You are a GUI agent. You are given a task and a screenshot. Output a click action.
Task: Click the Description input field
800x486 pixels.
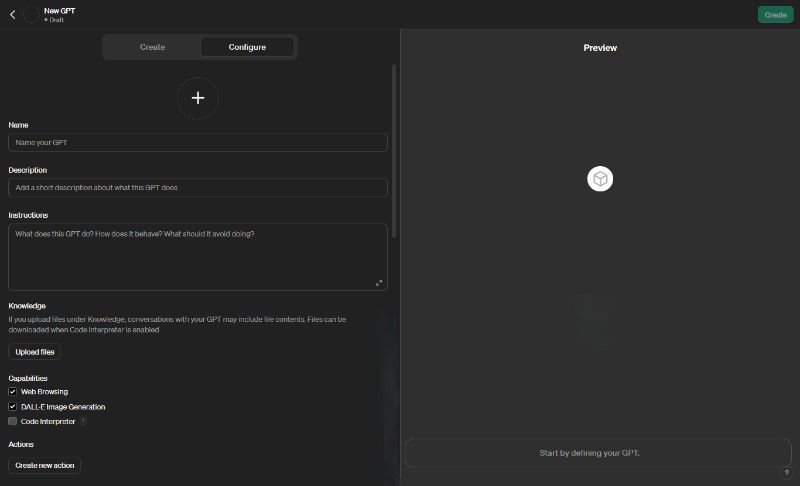tap(198, 188)
